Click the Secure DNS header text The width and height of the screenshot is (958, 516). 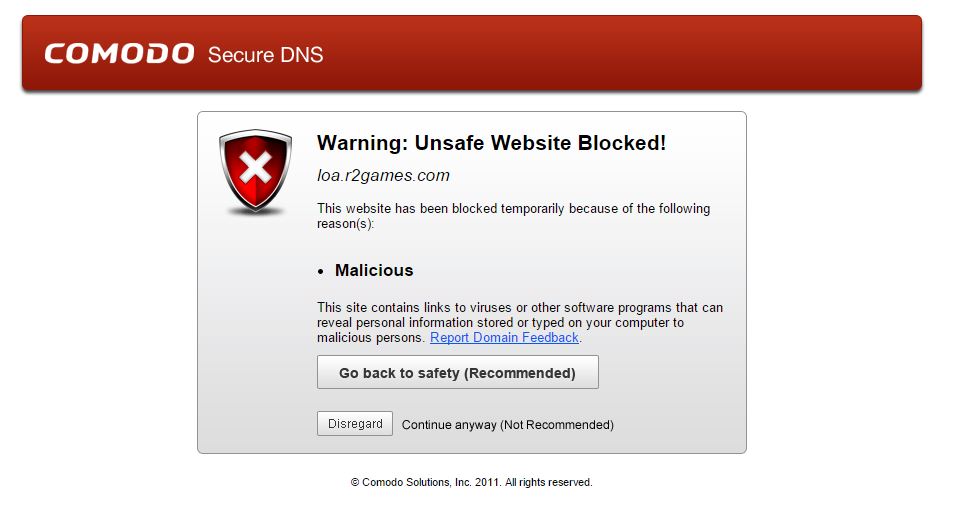point(265,55)
